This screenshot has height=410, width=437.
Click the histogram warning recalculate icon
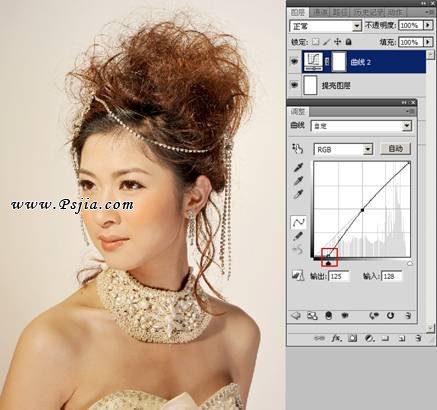click(298, 276)
